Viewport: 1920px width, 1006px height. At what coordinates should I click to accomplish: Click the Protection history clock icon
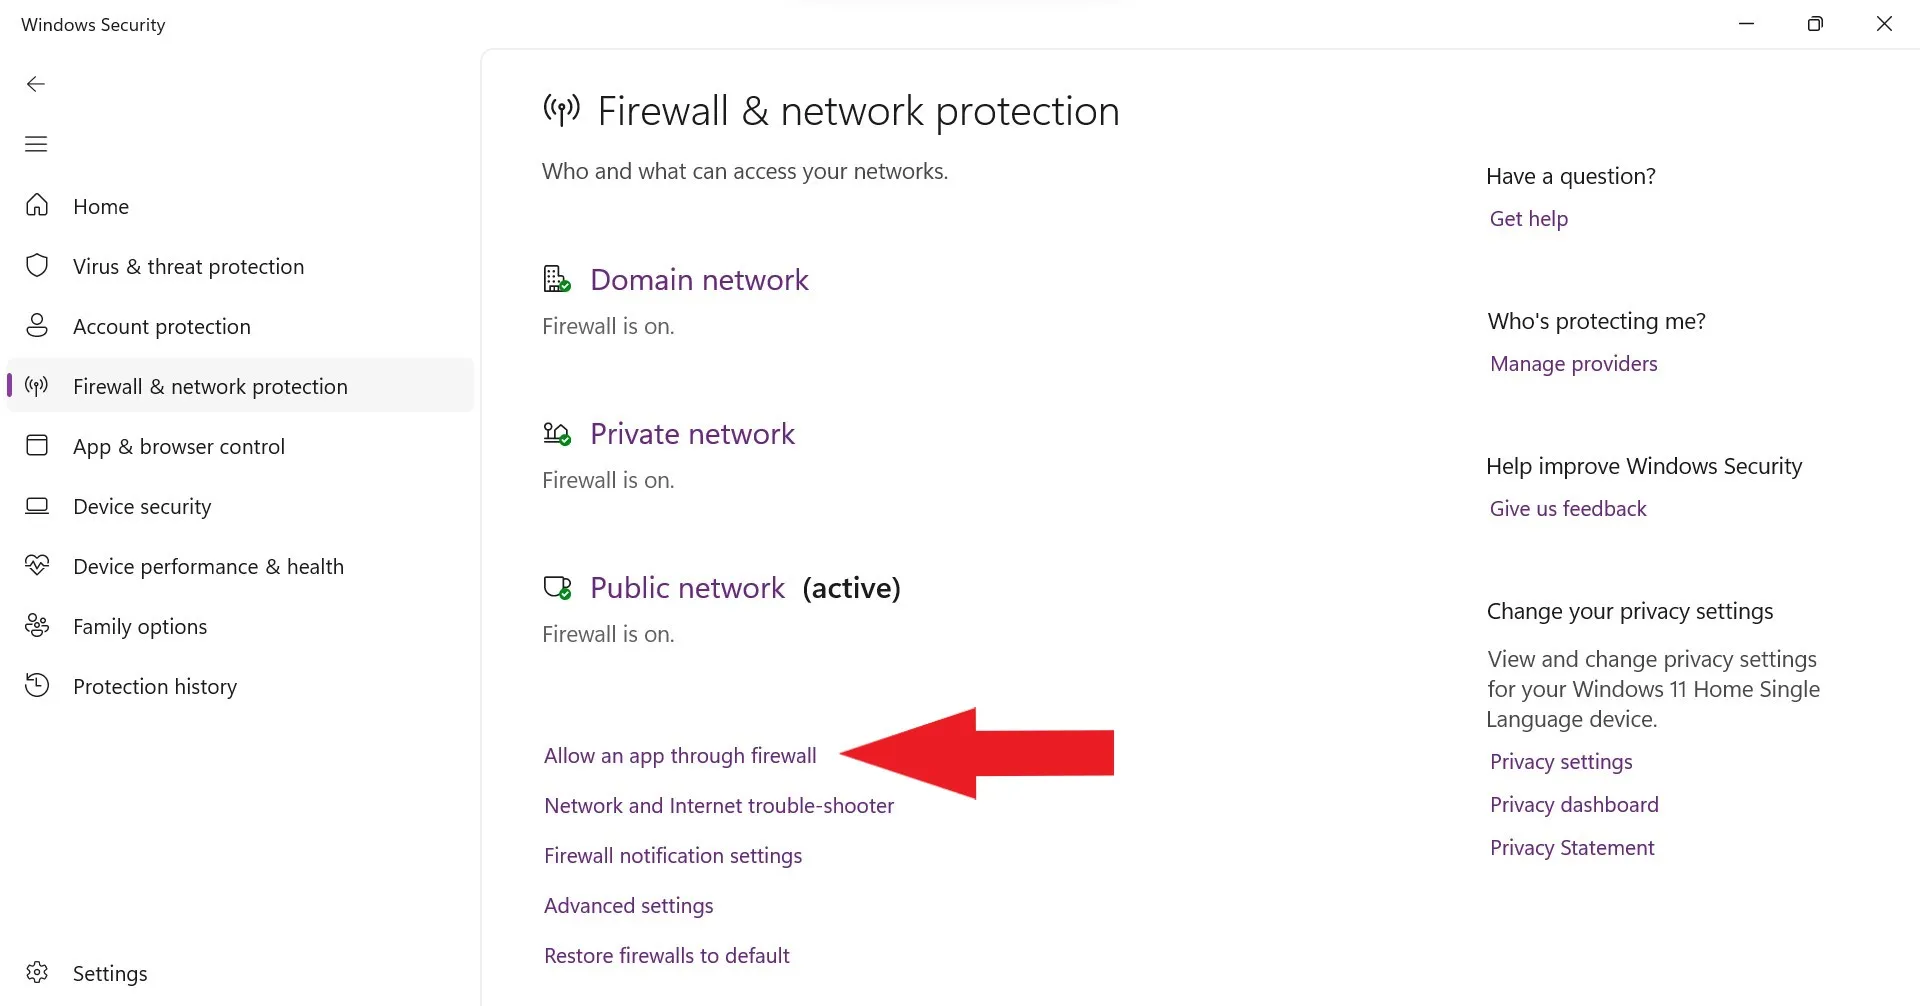(x=37, y=686)
